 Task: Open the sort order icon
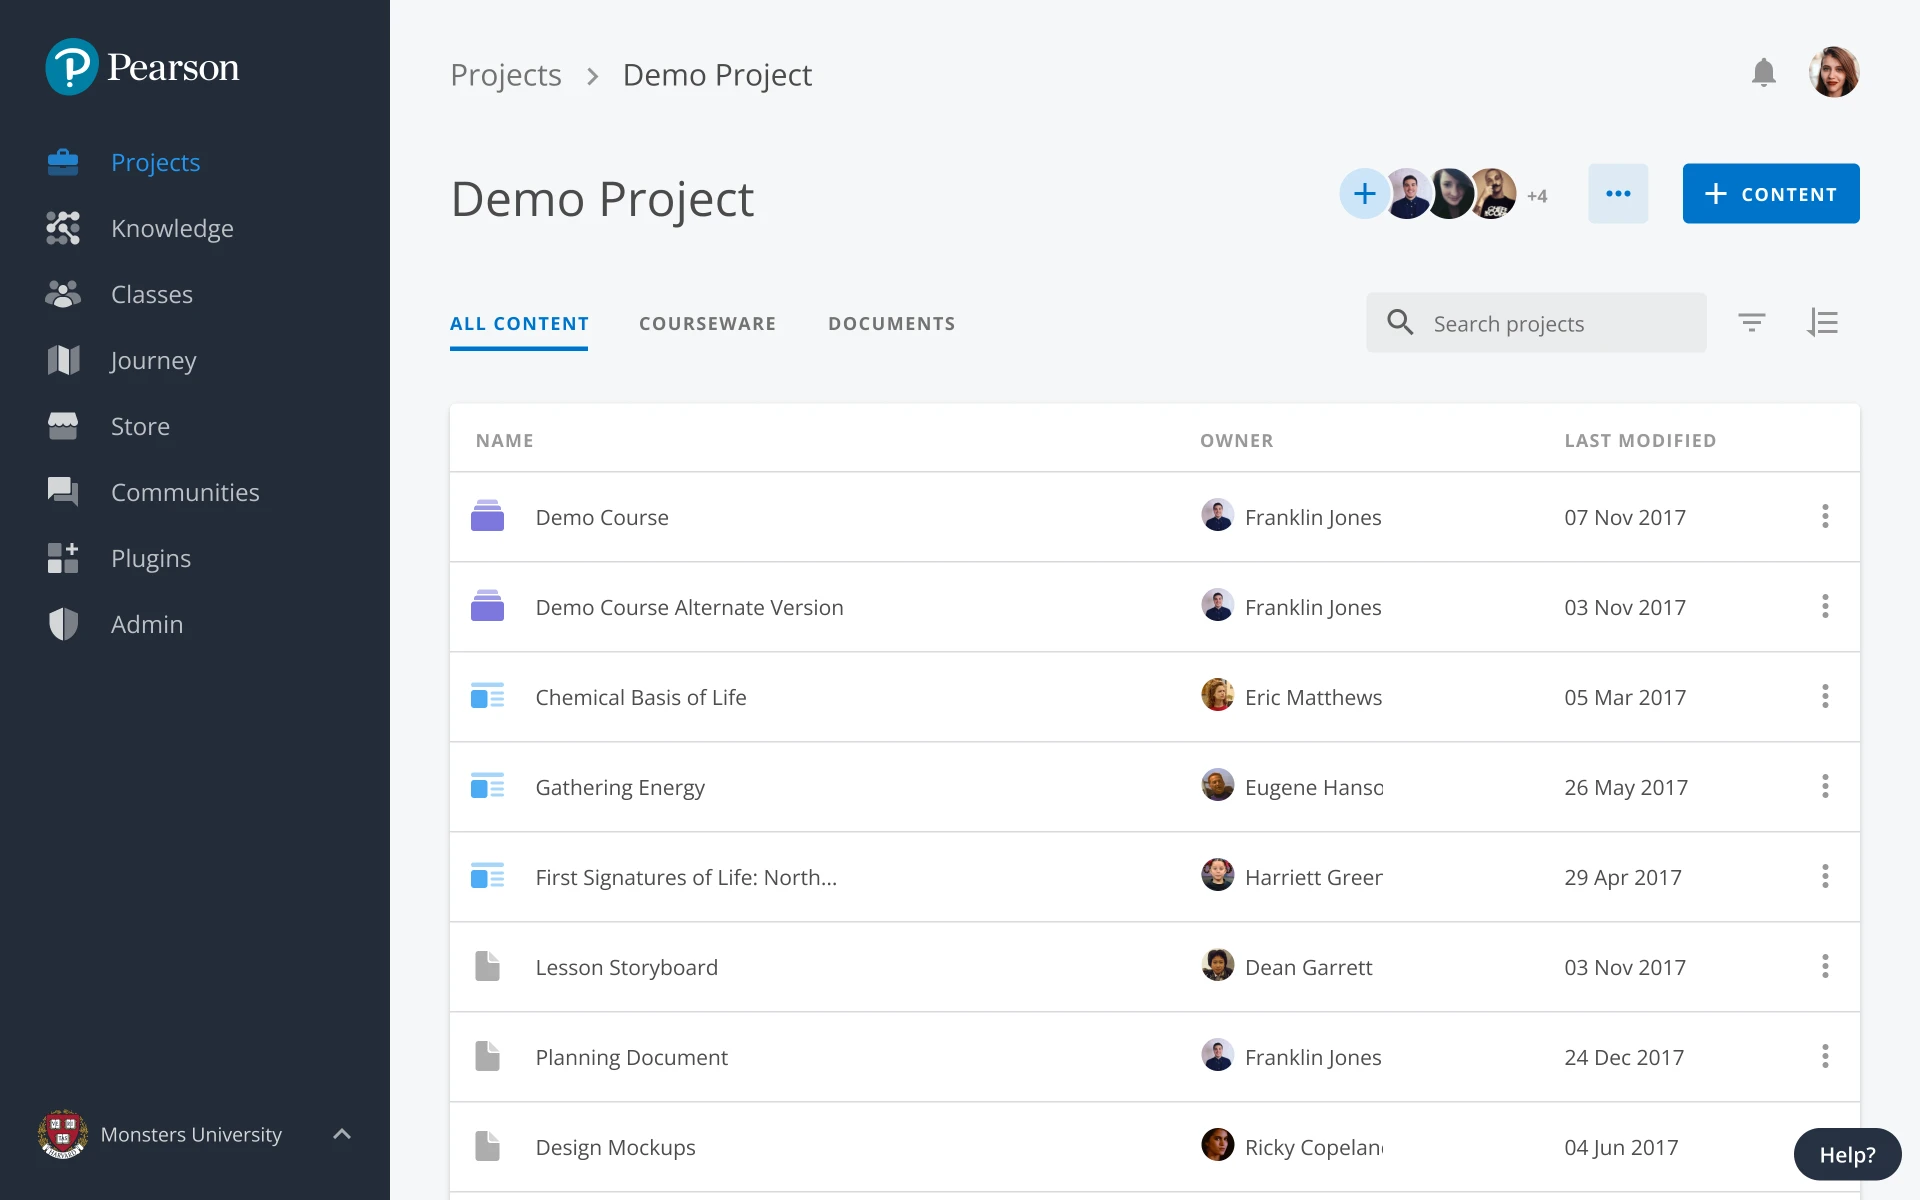pyautogui.click(x=1823, y=322)
